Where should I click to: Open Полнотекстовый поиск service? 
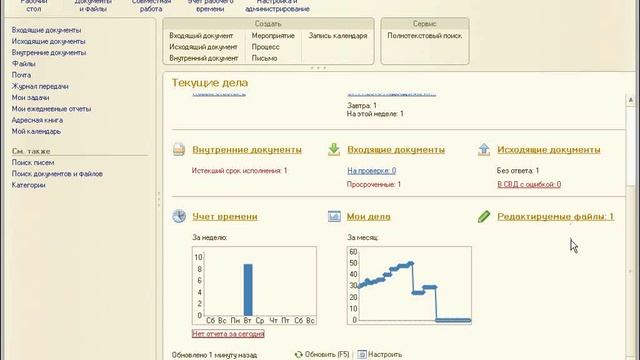pyautogui.click(x=424, y=36)
